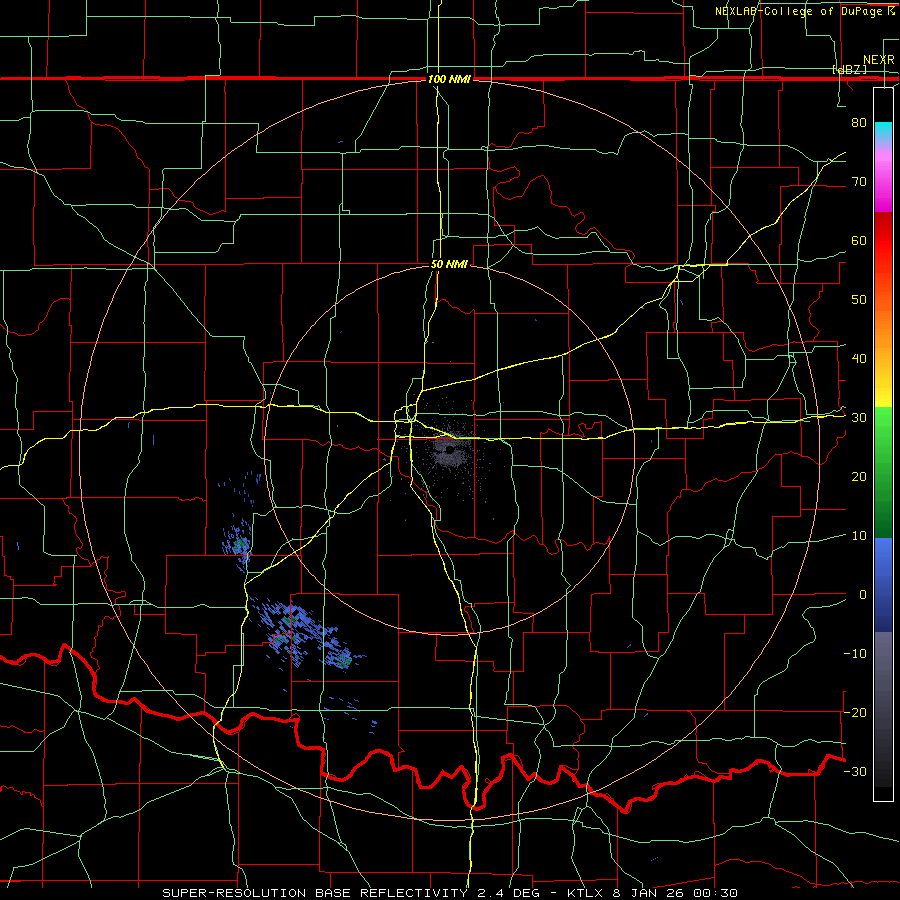Click the "SUPER-RESOLUTION BASE REFLECTIVITY" caption text

[315, 893]
